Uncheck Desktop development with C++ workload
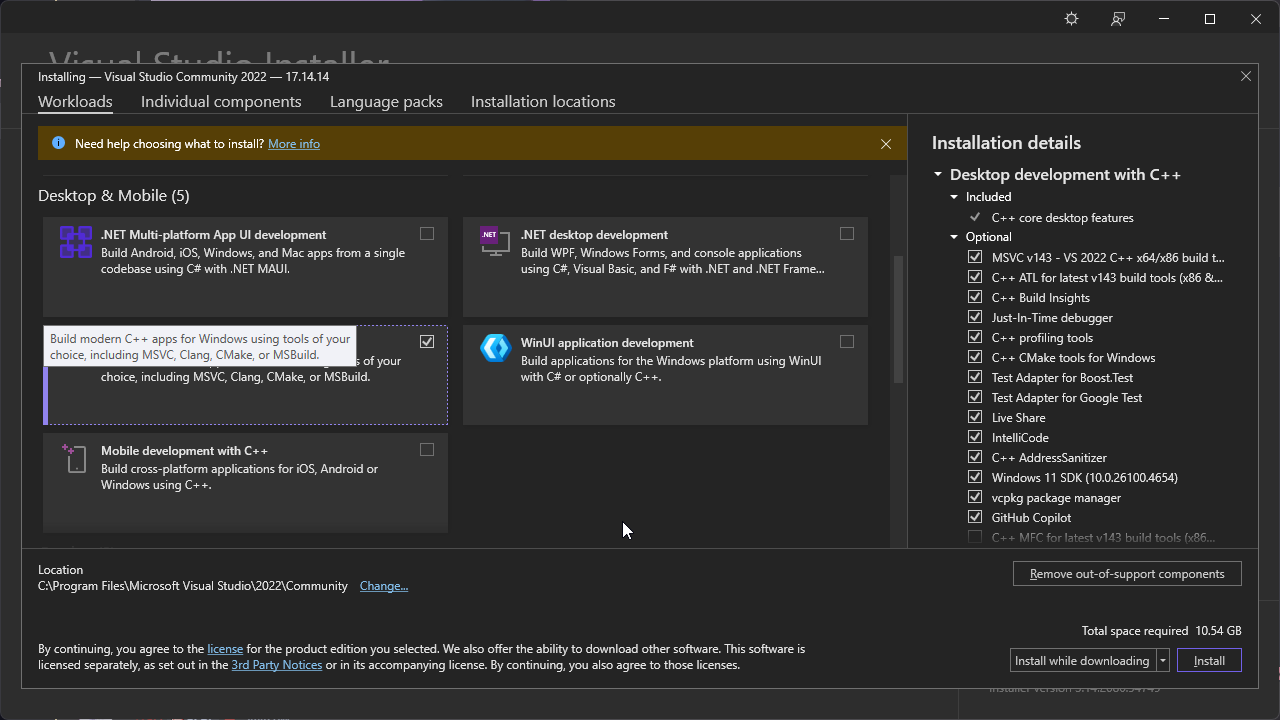Image resolution: width=1280 pixels, height=720 pixels. [x=427, y=341]
